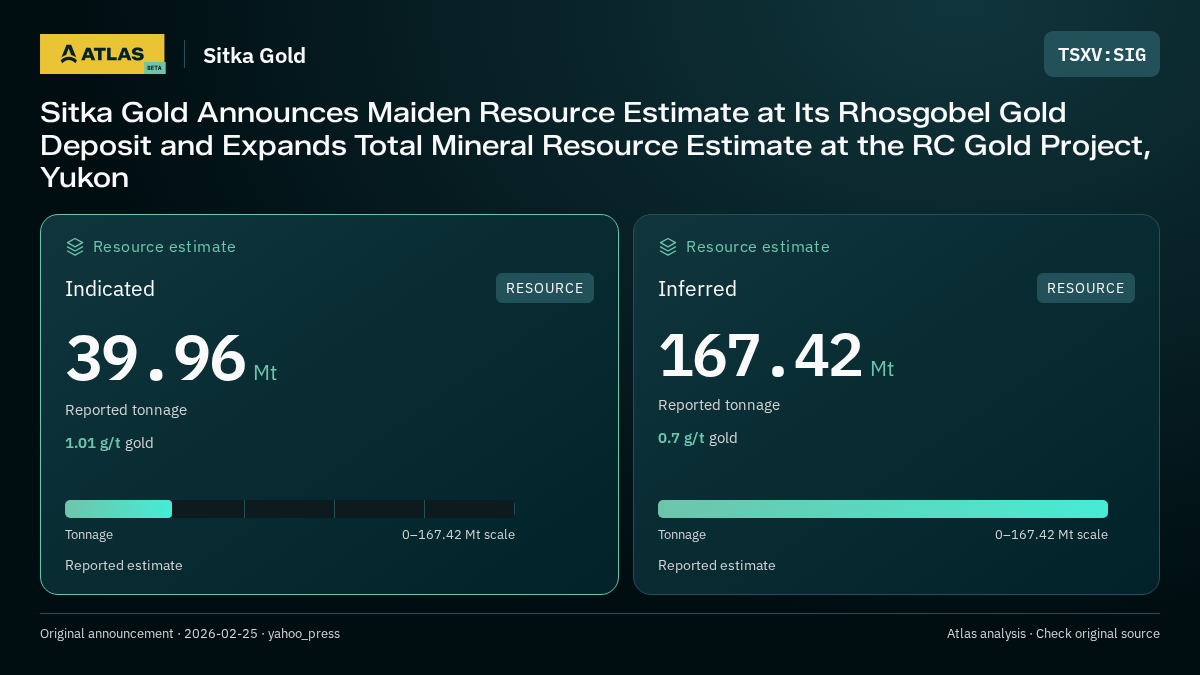Click the 'Indicated' card heading

point(110,289)
